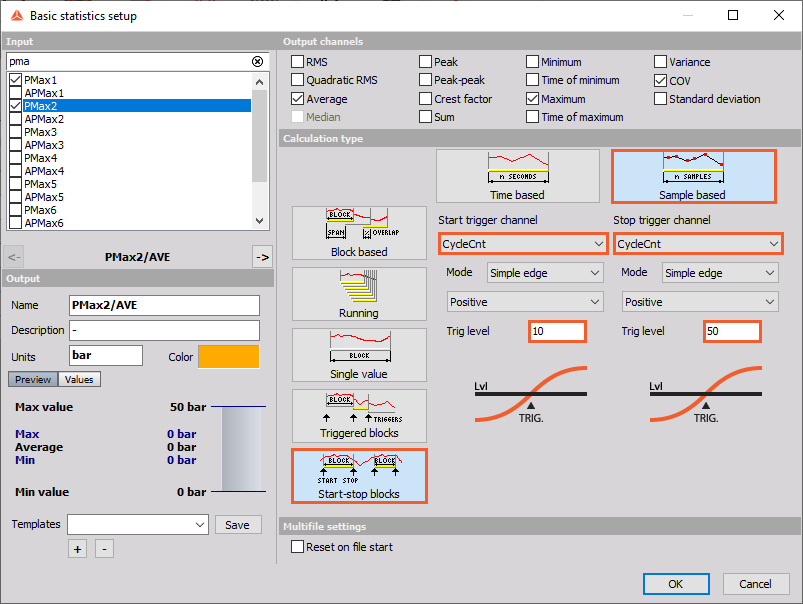This screenshot has width=803, height=604.
Task: Open the Templates dropdown
Action: [x=138, y=525]
